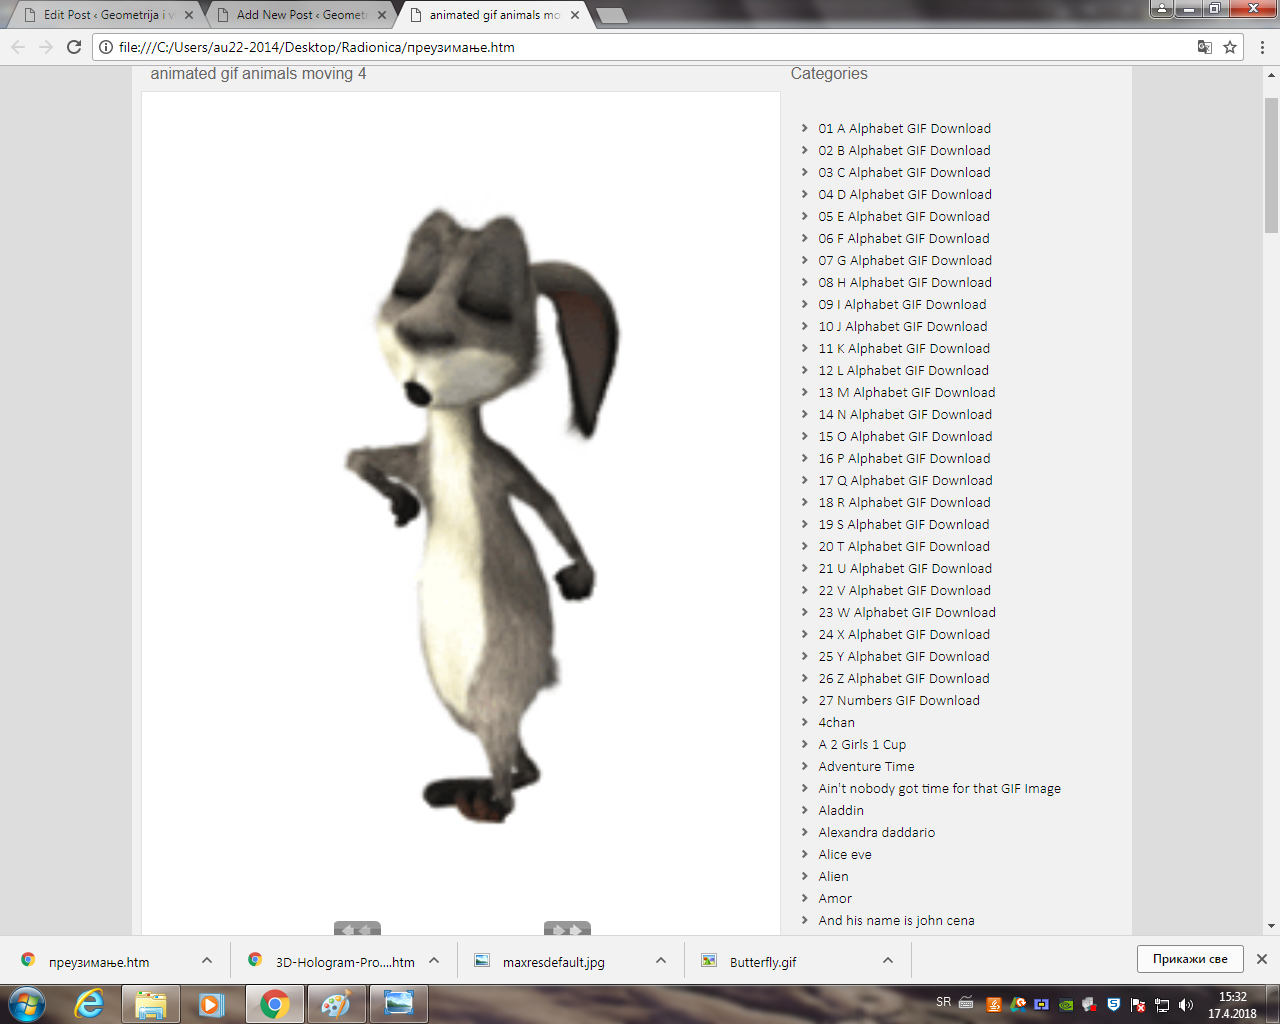Open the translate page icon in address bar
The width and height of the screenshot is (1280, 1024).
1205,47
